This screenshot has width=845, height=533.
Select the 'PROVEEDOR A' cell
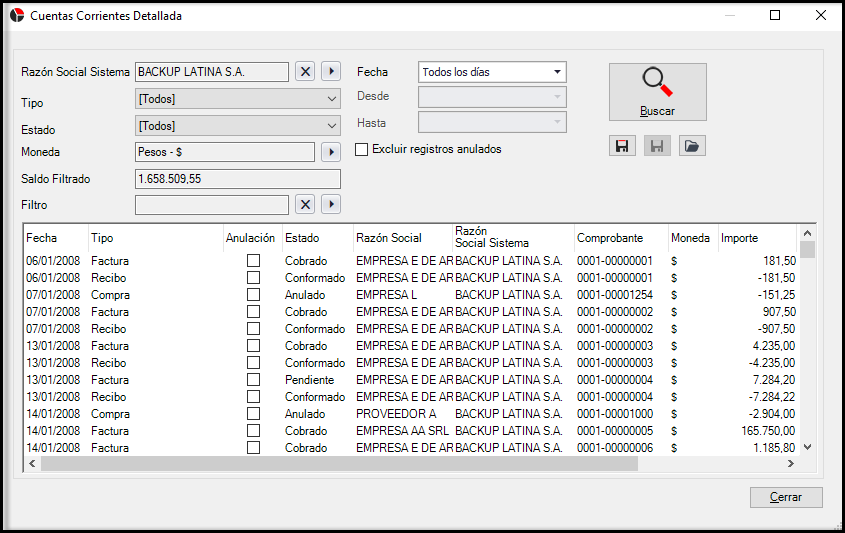tap(404, 414)
